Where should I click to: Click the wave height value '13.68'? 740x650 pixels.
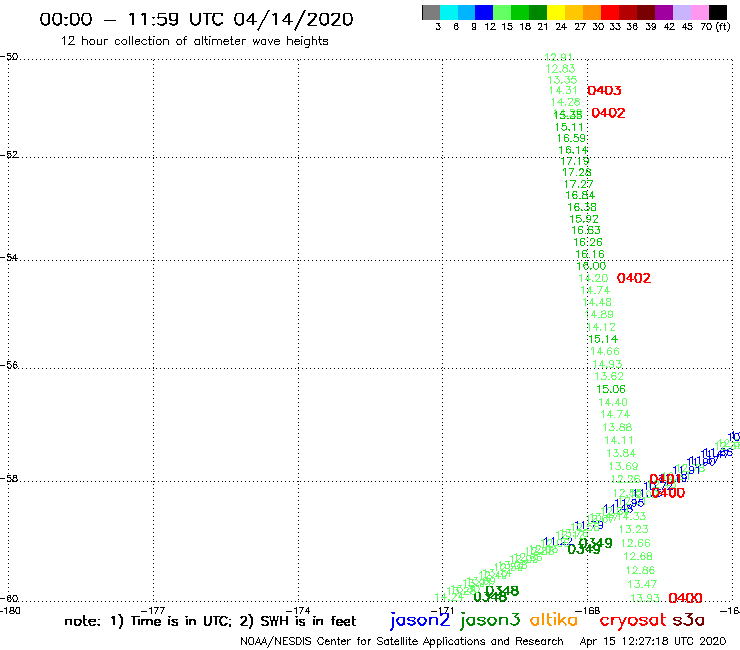click(x=617, y=427)
